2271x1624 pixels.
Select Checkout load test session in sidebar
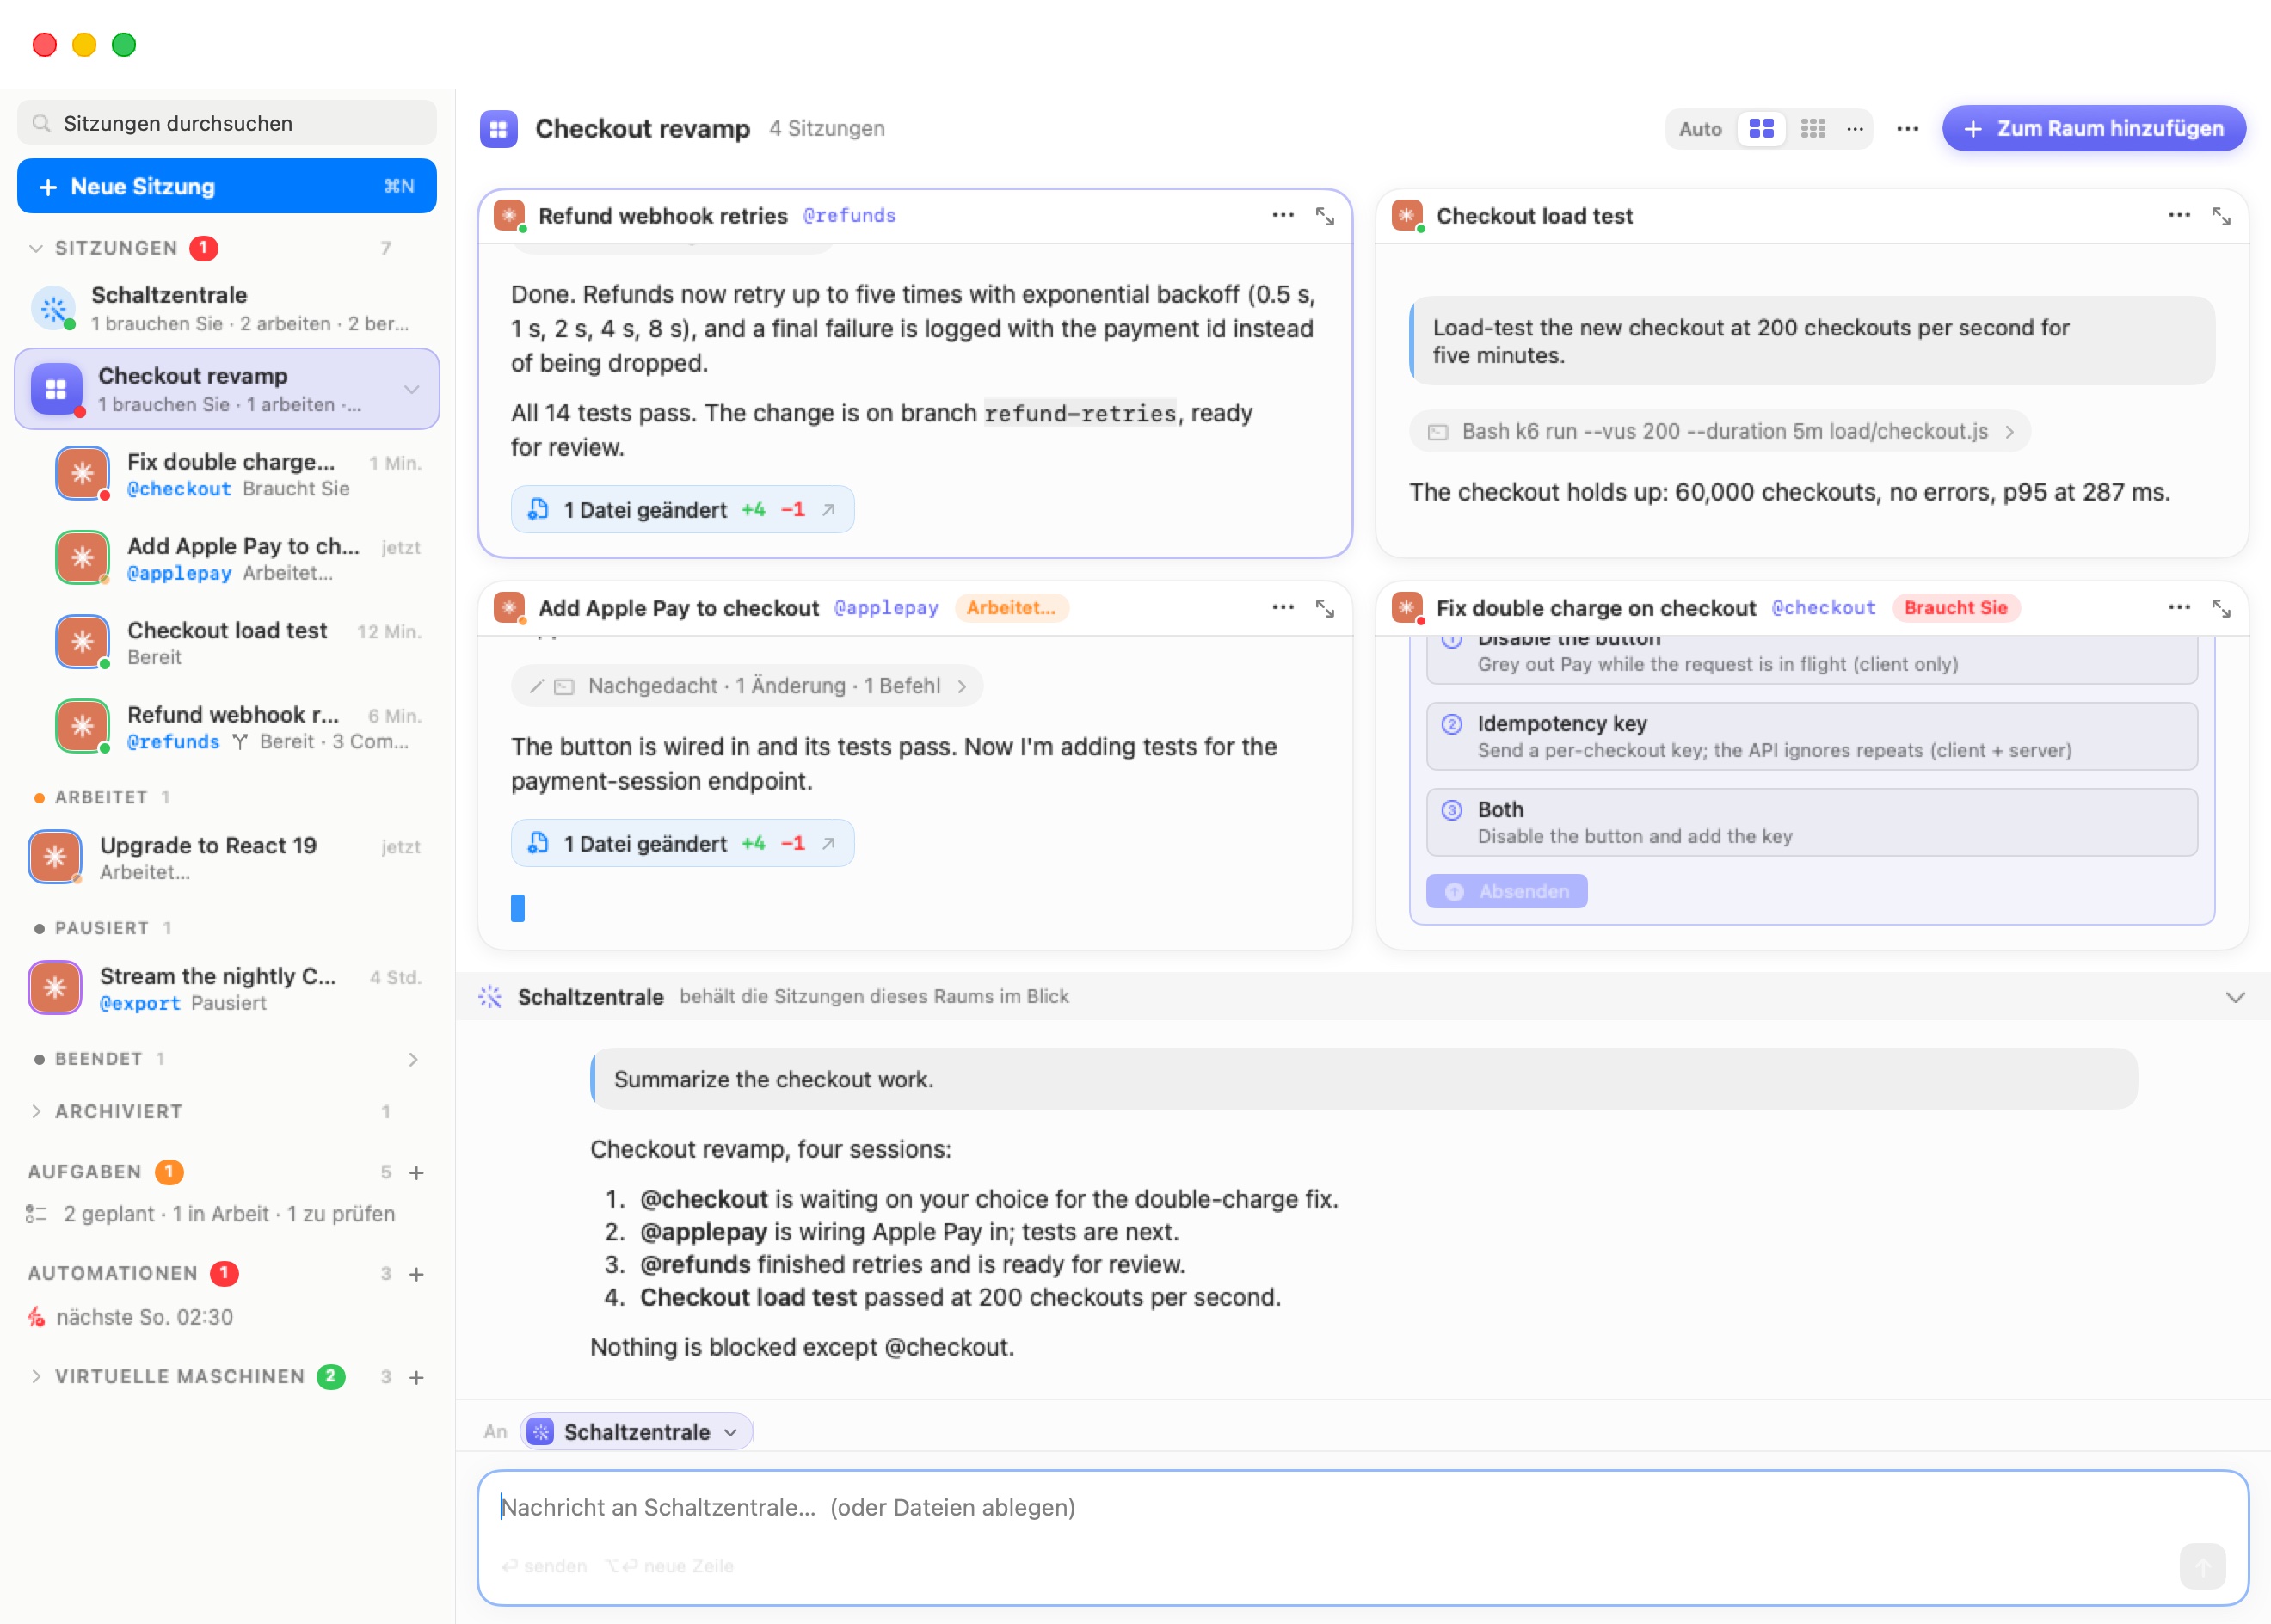click(x=240, y=643)
